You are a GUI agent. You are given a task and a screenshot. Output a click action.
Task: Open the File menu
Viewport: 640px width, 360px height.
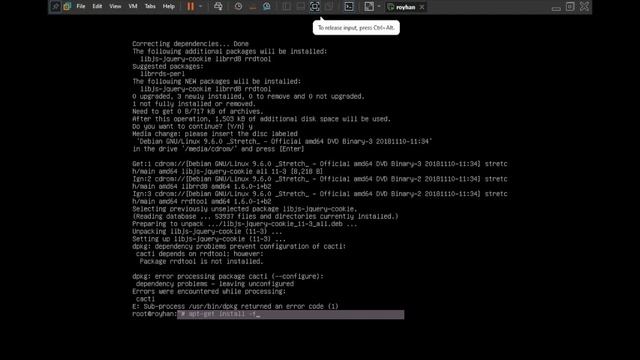pyautogui.click(x=81, y=7)
